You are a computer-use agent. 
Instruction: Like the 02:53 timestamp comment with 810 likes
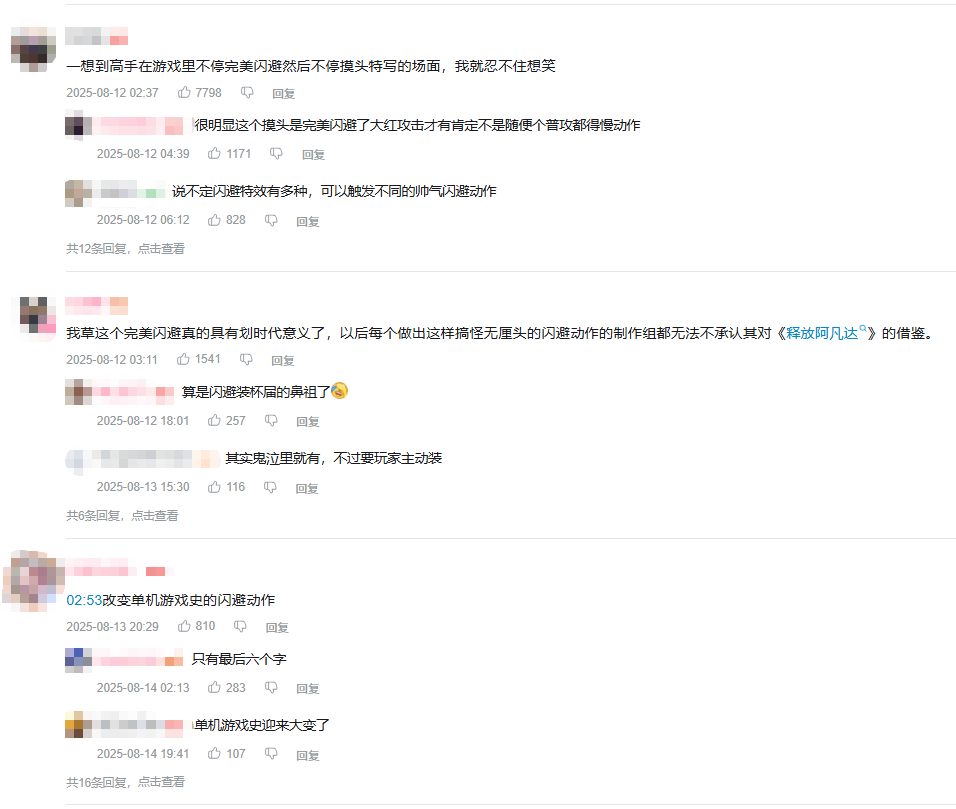pos(184,627)
